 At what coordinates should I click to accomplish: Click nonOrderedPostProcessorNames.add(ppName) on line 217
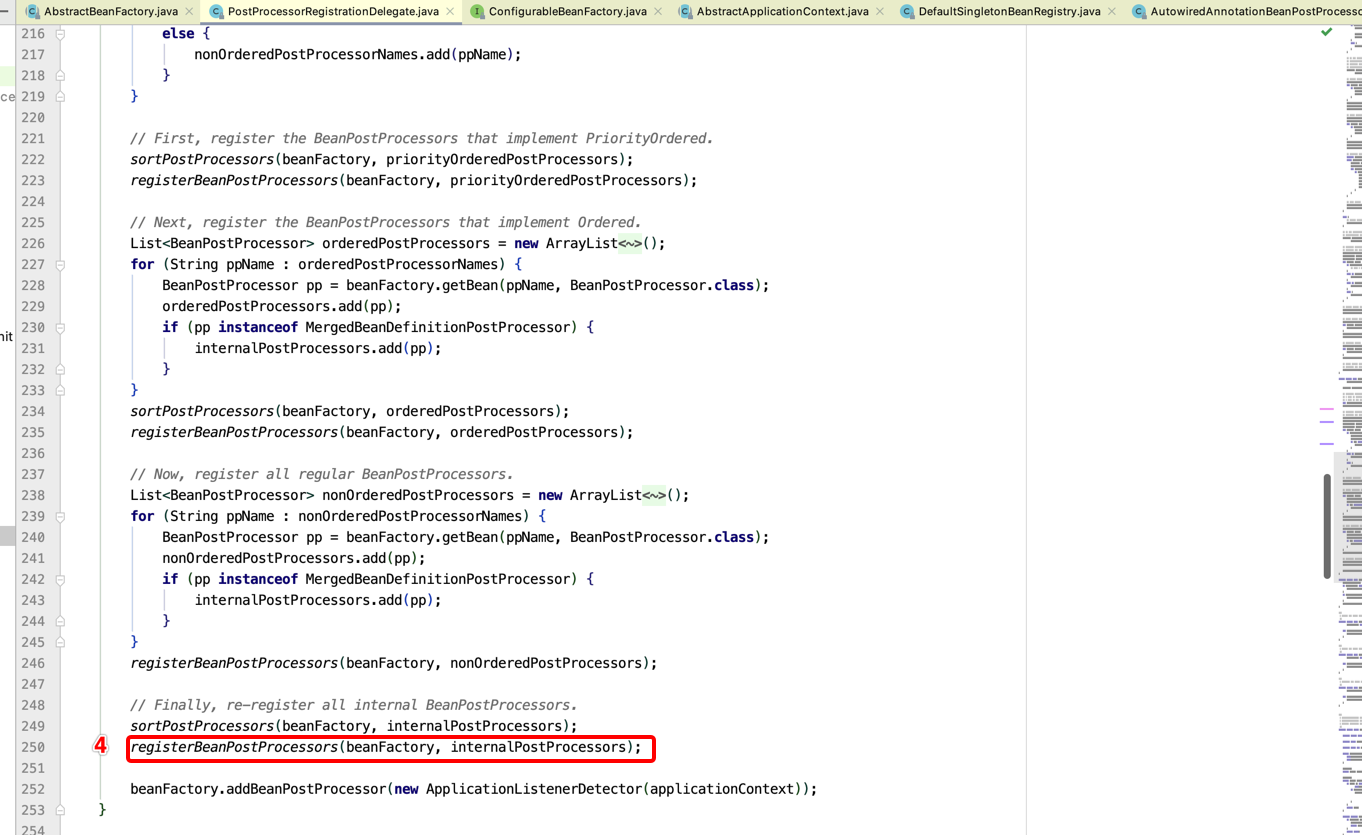(x=358, y=54)
